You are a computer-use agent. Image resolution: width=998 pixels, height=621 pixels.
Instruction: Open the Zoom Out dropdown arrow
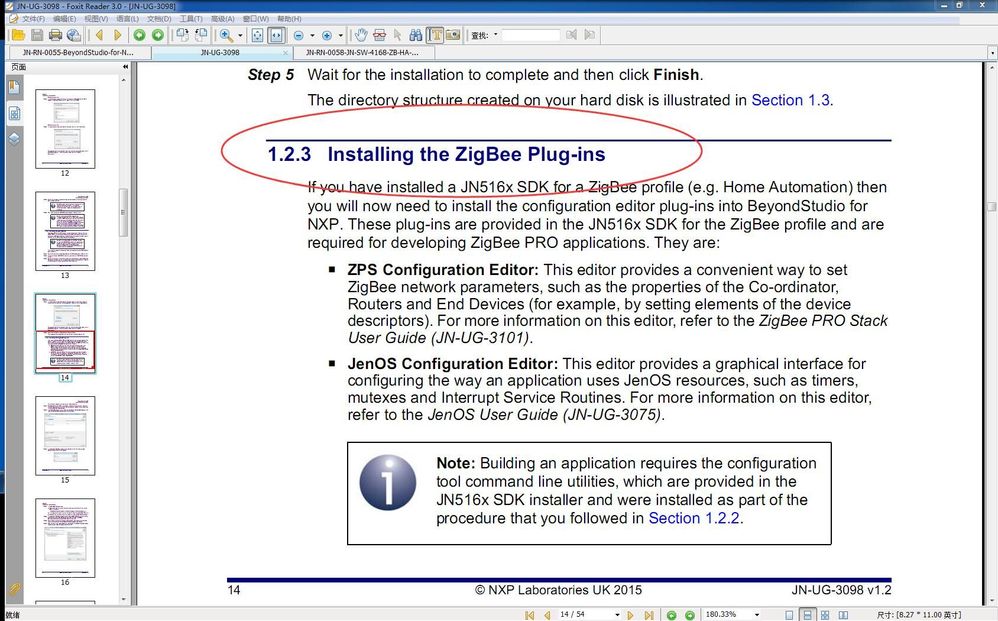tap(312, 36)
